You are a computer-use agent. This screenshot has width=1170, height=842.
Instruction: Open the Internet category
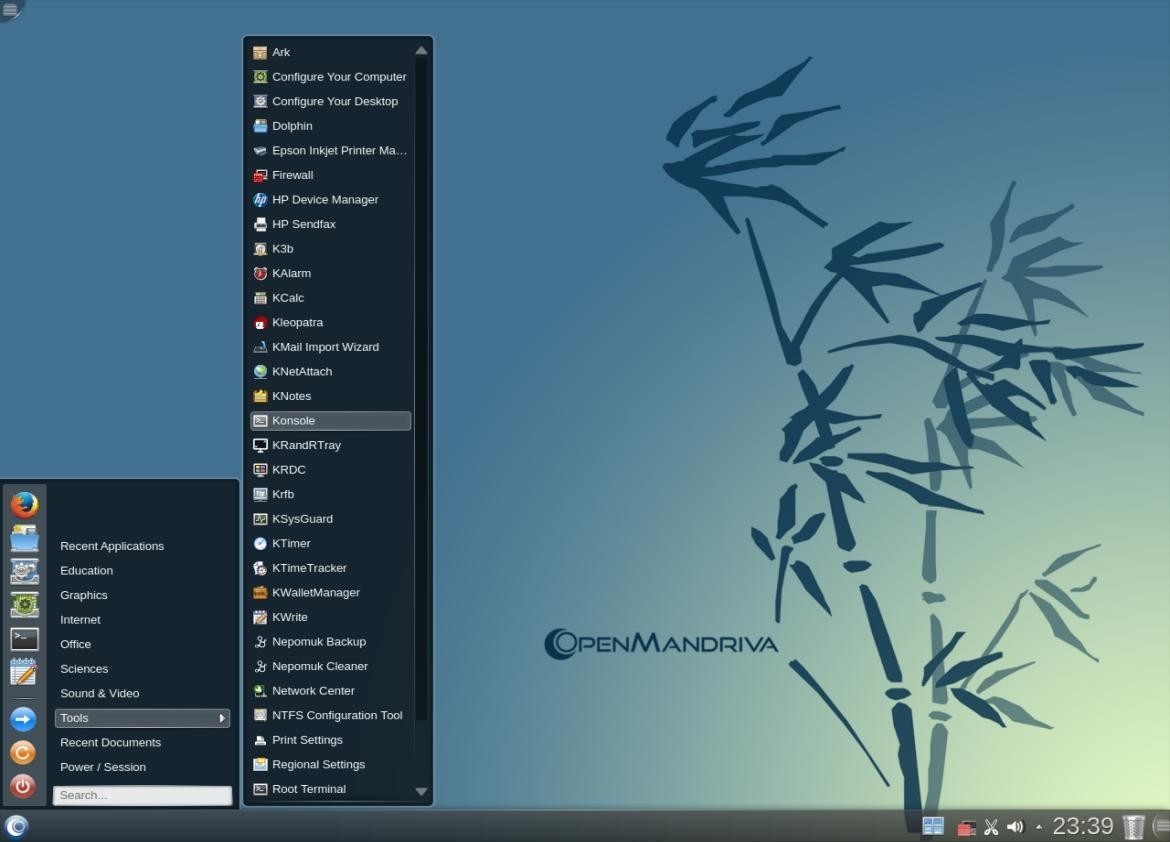tap(80, 620)
